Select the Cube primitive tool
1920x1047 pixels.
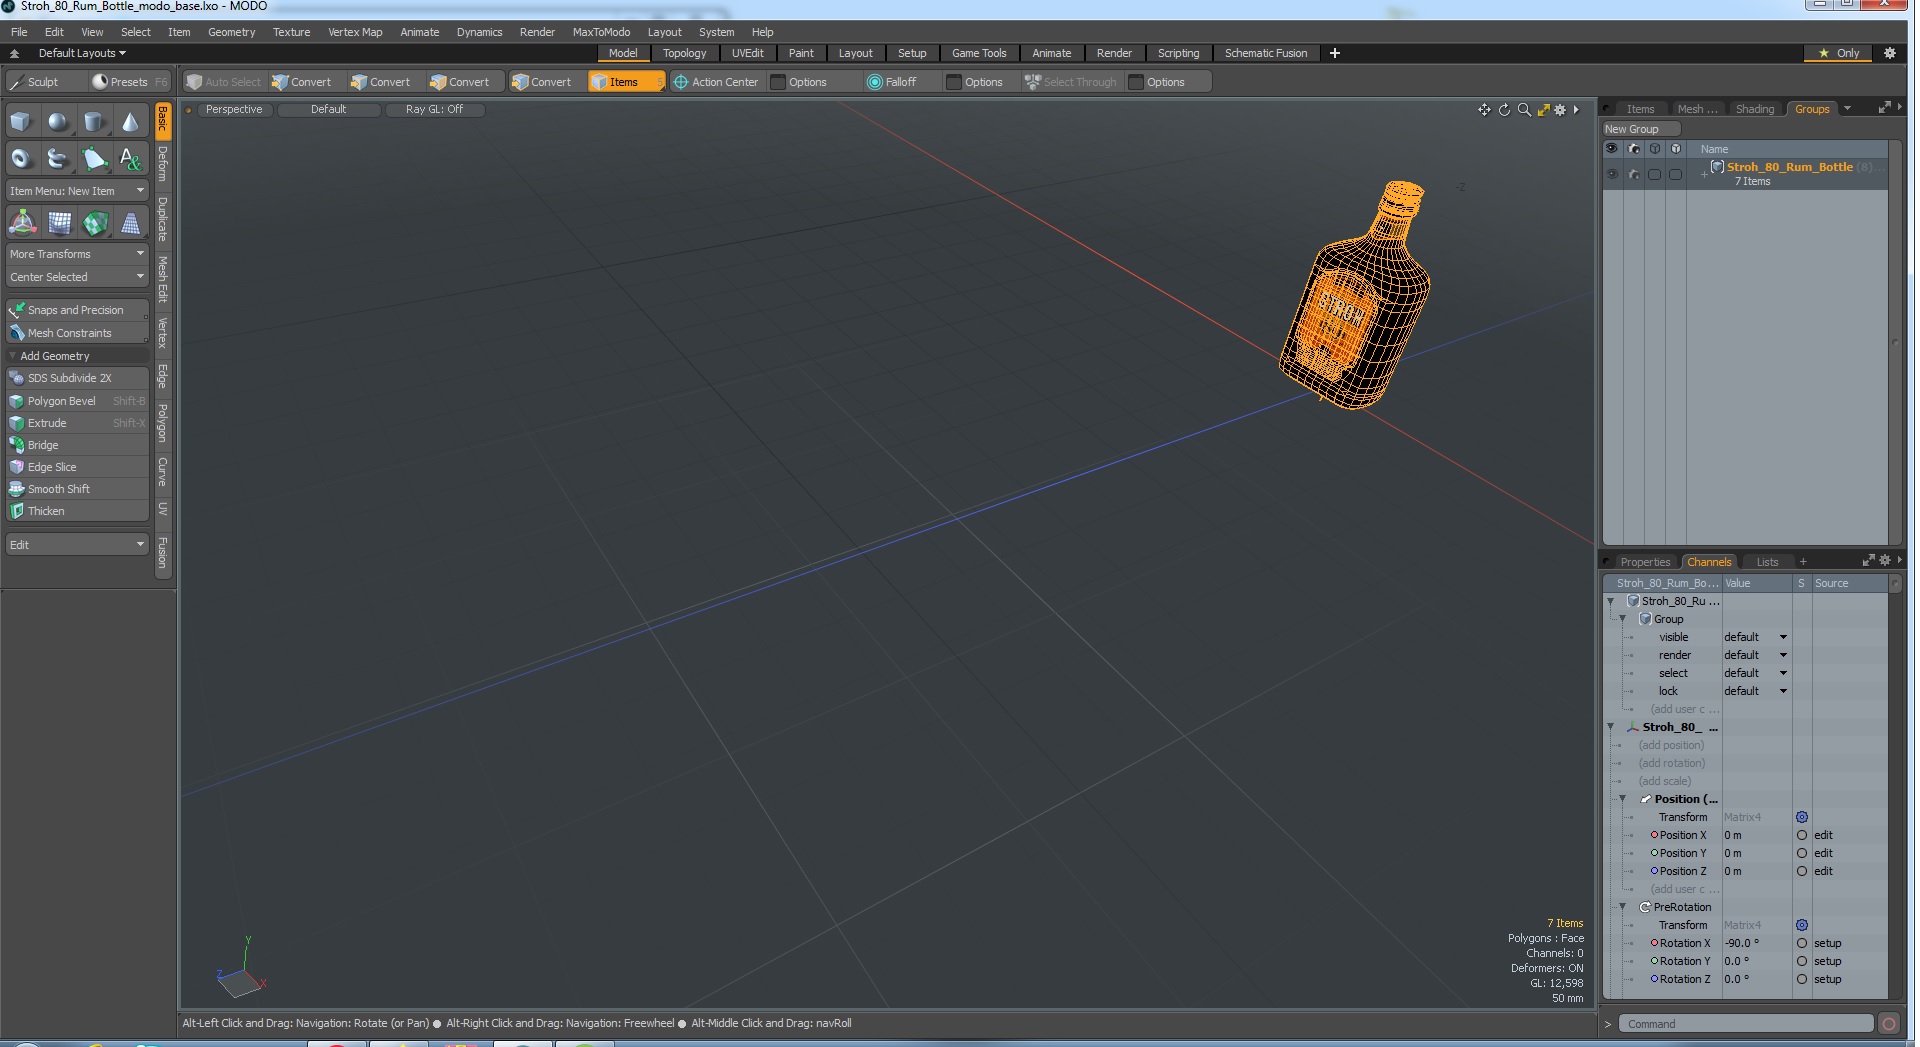click(x=21, y=122)
